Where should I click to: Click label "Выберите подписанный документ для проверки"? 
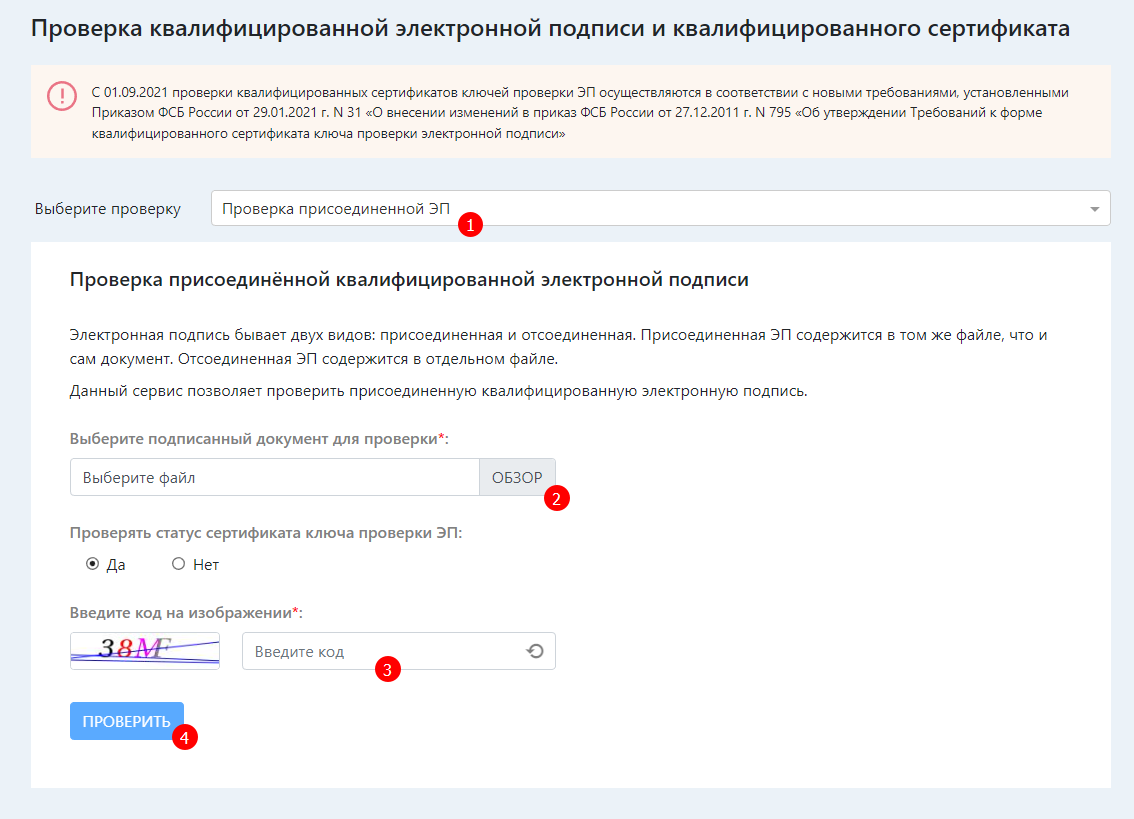click(259, 438)
